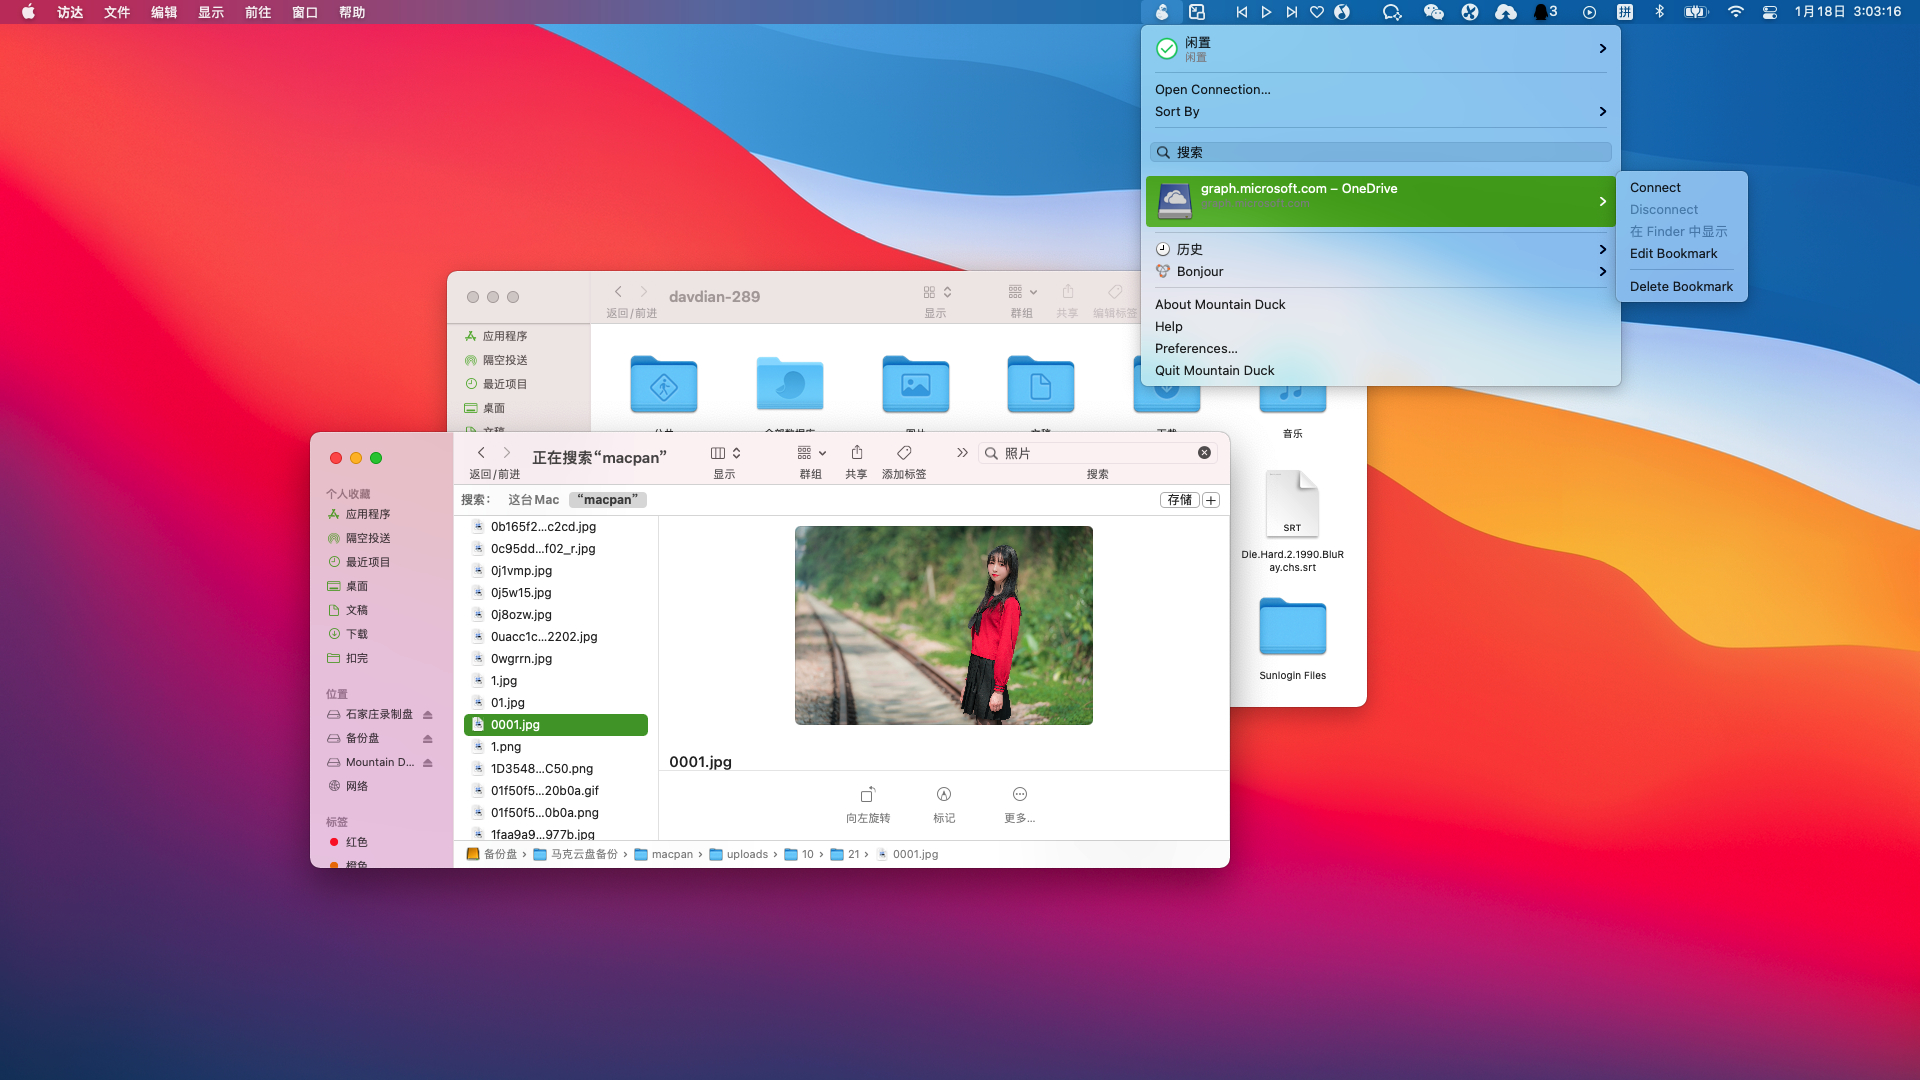
Task: Click the Add Tags icon in toolbar
Action: click(x=903, y=453)
